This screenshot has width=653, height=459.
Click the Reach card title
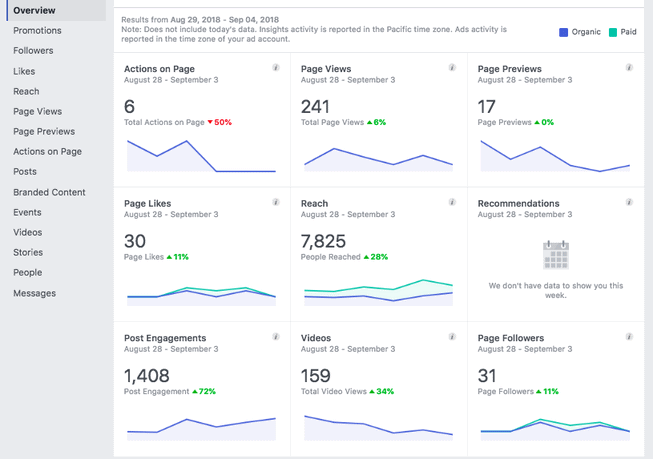[314, 204]
